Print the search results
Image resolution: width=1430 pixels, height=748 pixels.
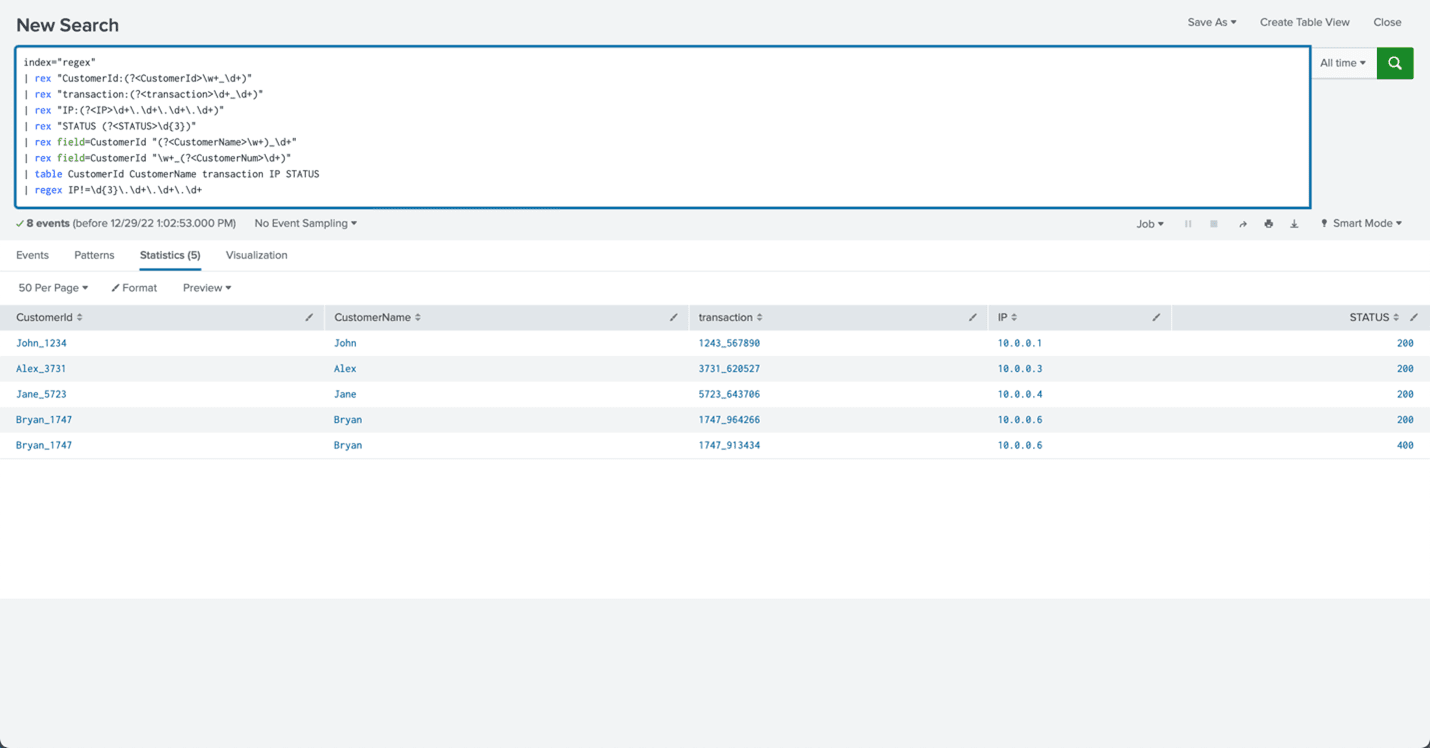[x=1268, y=224]
